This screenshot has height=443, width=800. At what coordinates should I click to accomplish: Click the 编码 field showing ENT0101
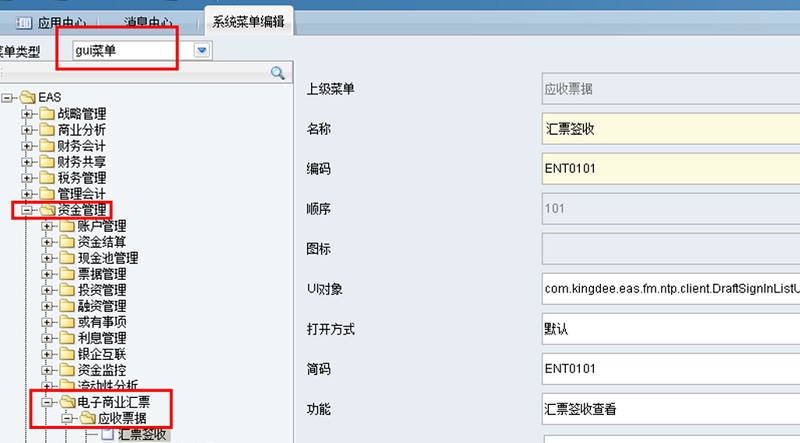pos(669,168)
